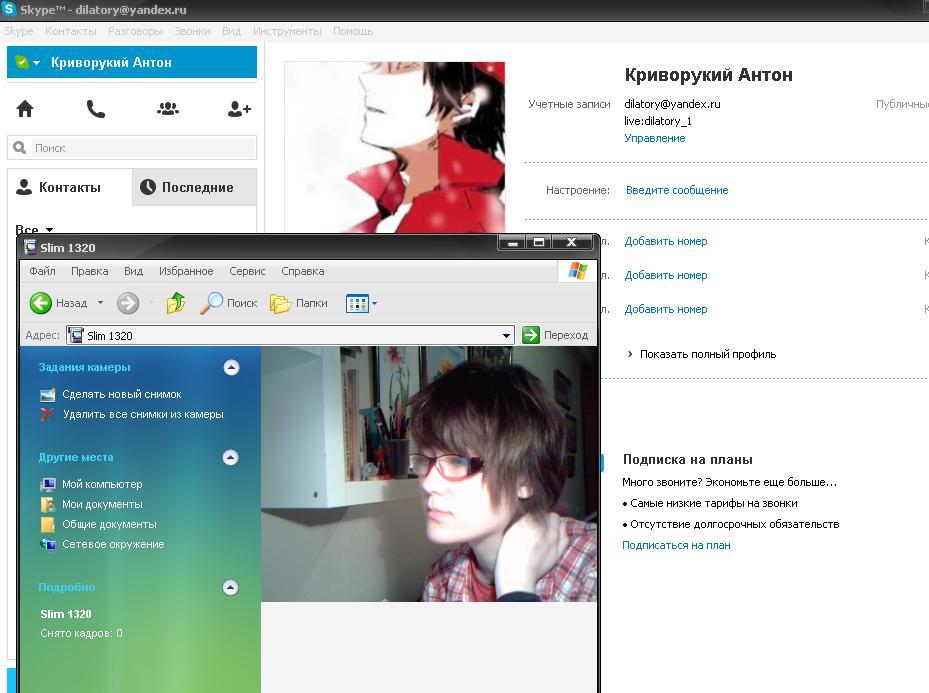Open the address bar dropdown
The image size is (929, 693).
click(507, 336)
